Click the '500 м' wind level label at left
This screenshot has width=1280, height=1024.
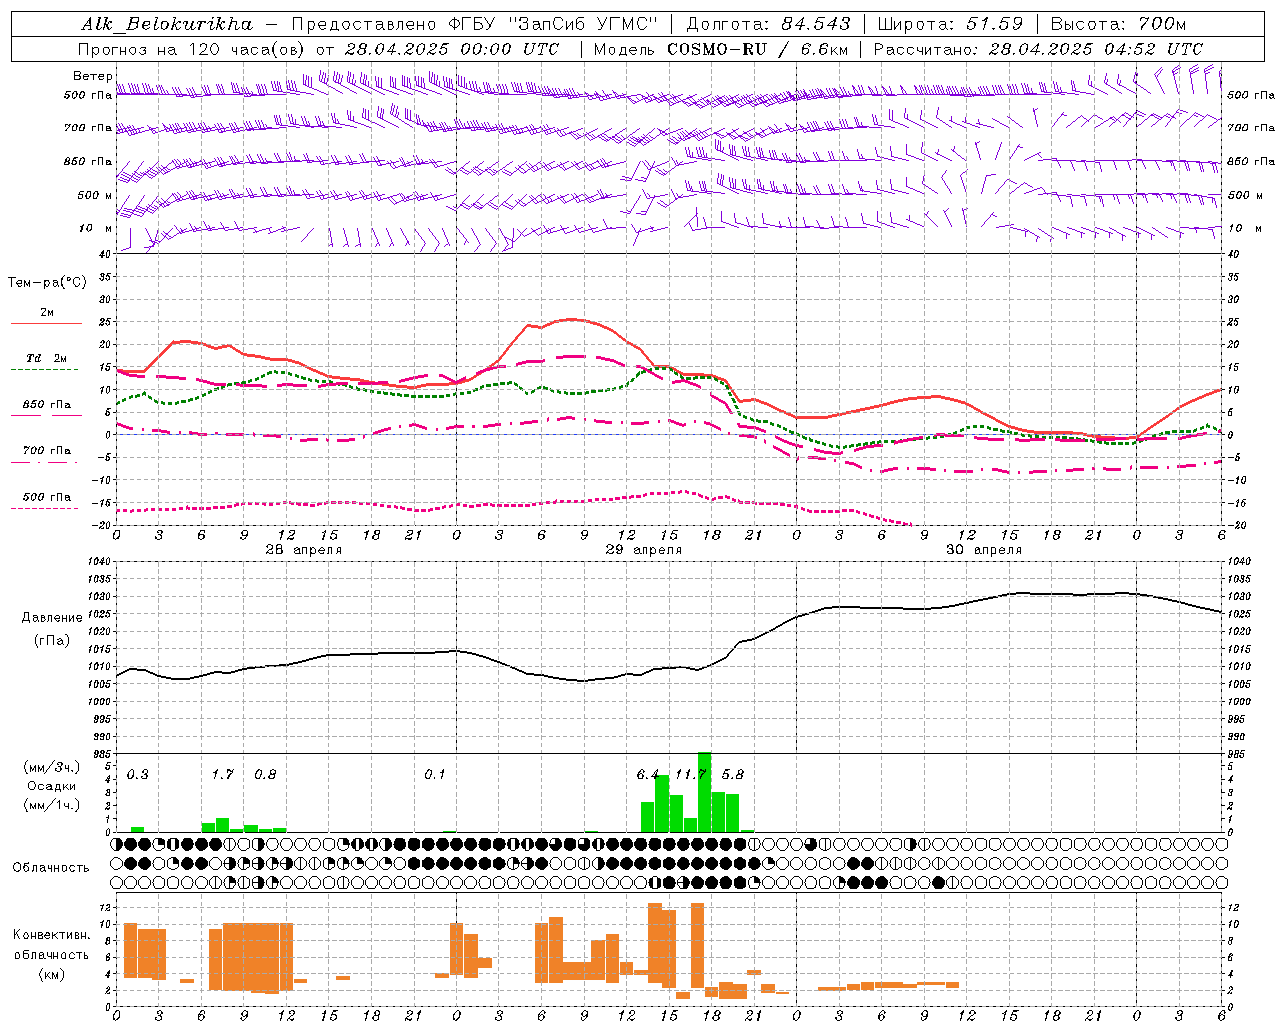coord(95,196)
